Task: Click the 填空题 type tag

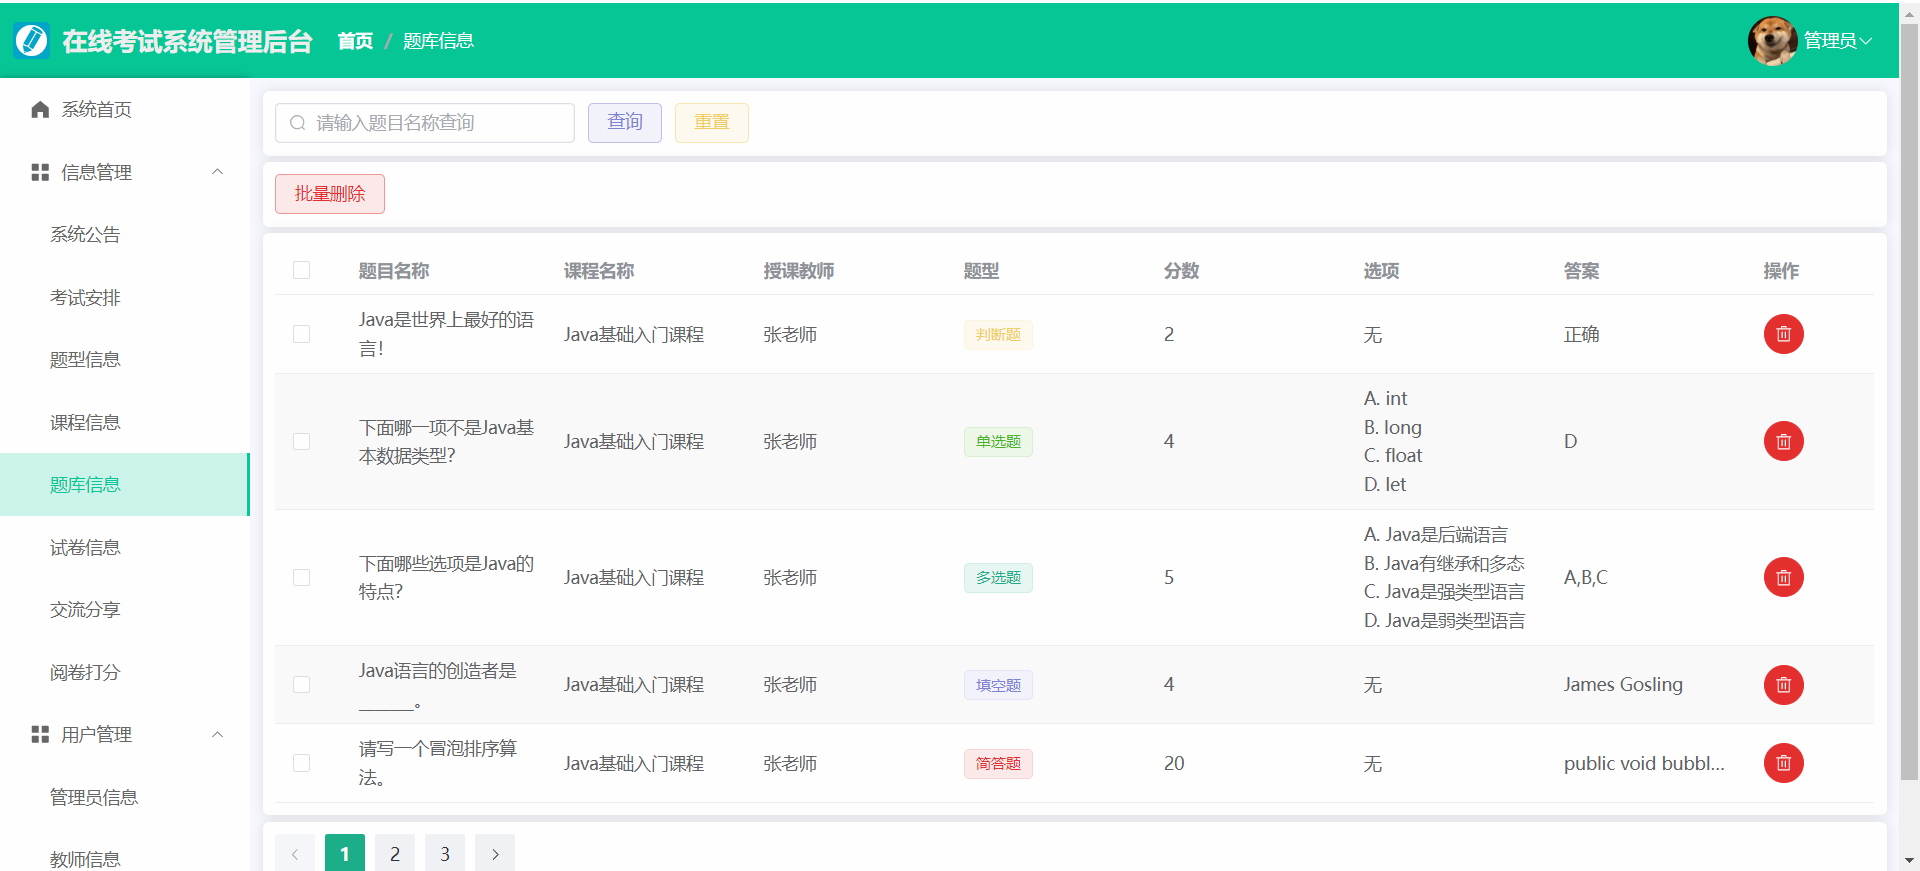Action: pos(998,685)
